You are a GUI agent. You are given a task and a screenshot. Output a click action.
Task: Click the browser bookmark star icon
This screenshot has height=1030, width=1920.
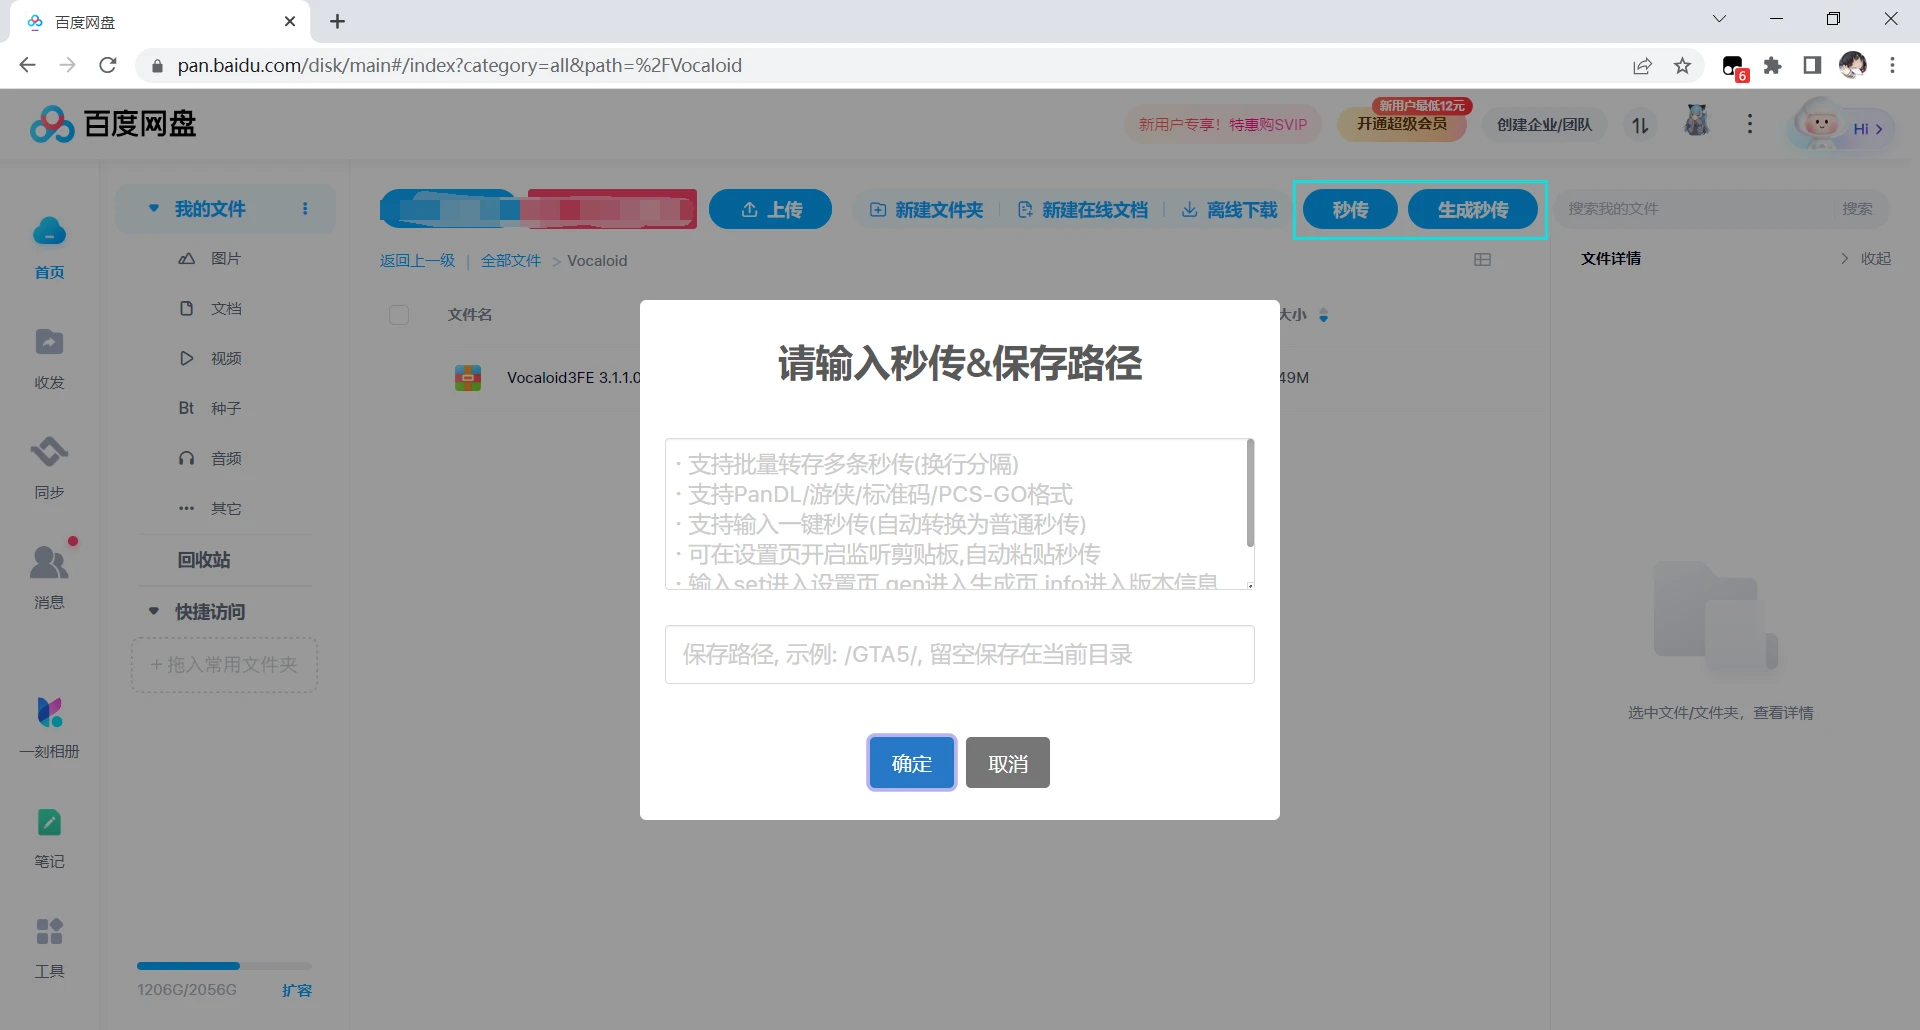click(1683, 66)
